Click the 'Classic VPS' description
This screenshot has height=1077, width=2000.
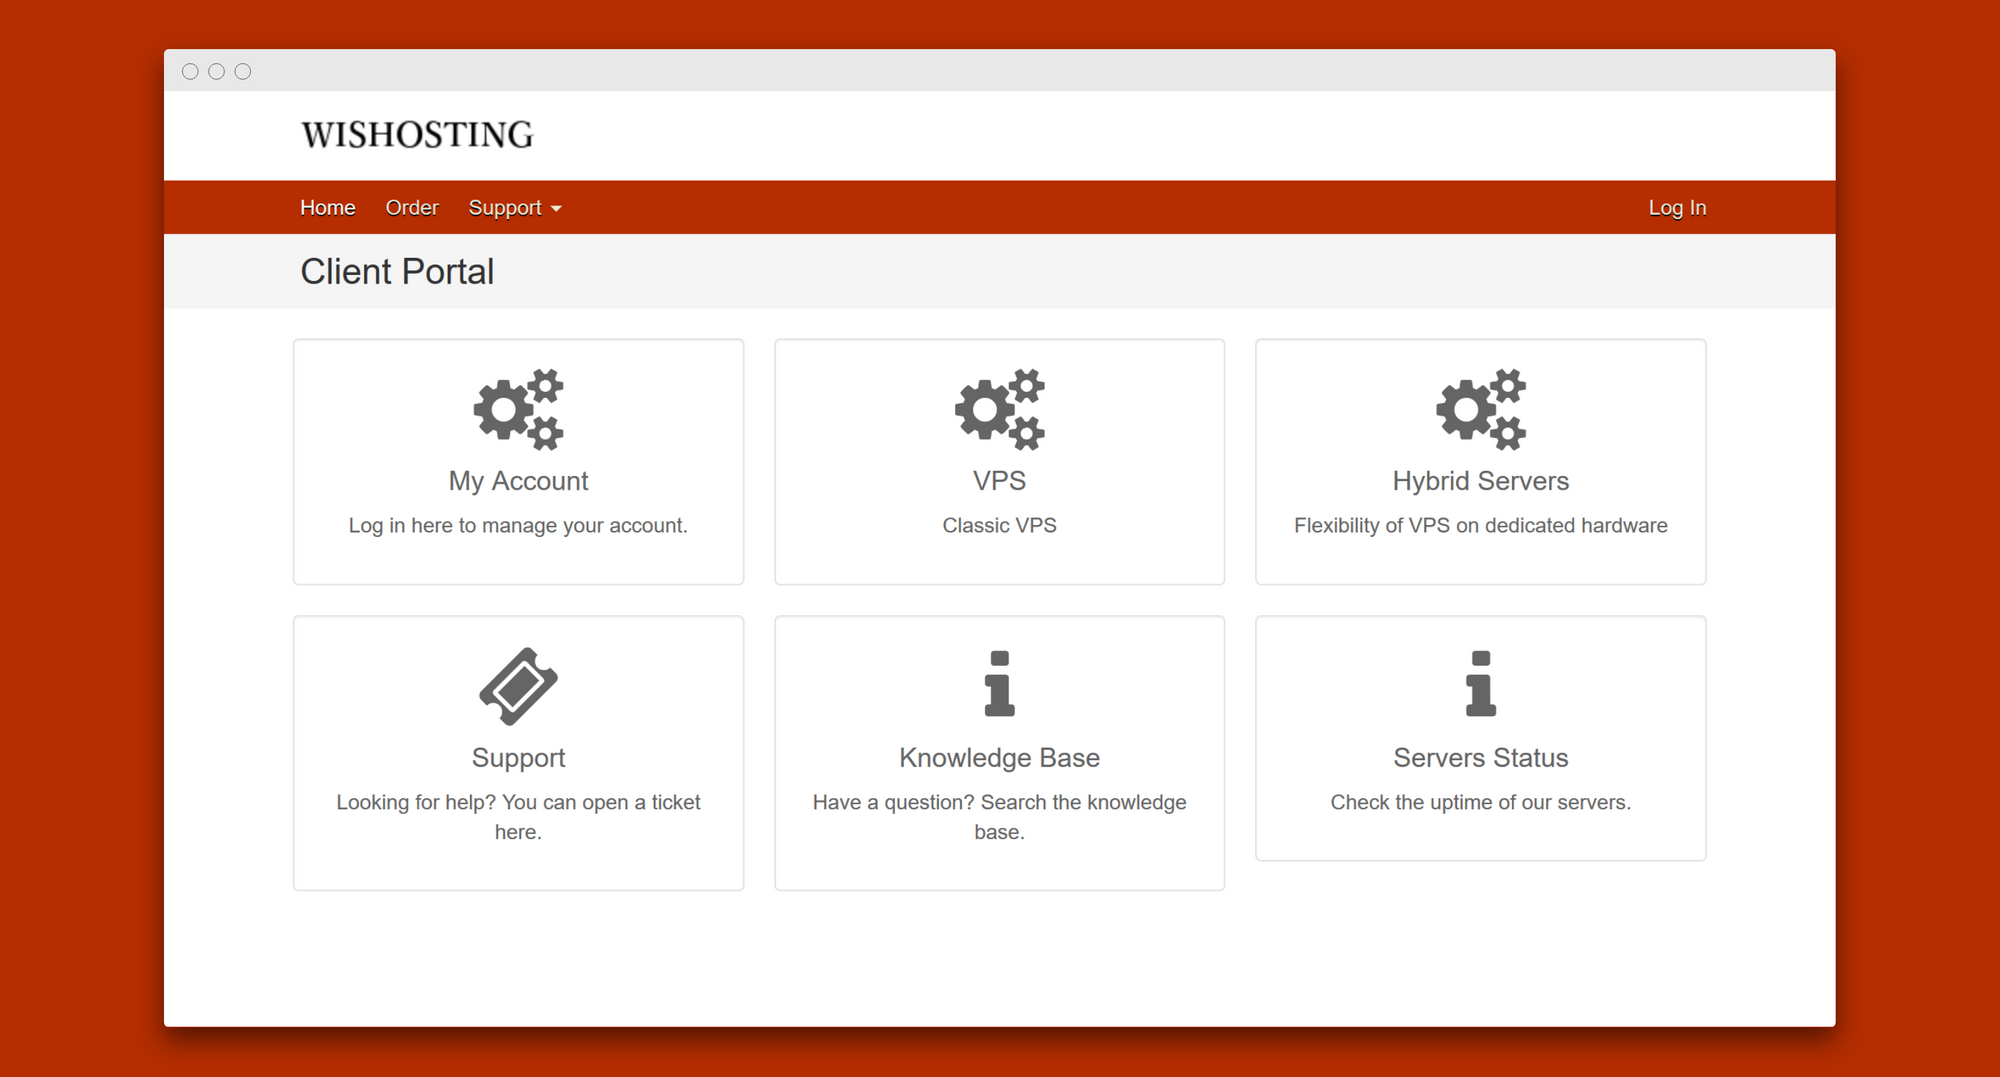pos(999,526)
